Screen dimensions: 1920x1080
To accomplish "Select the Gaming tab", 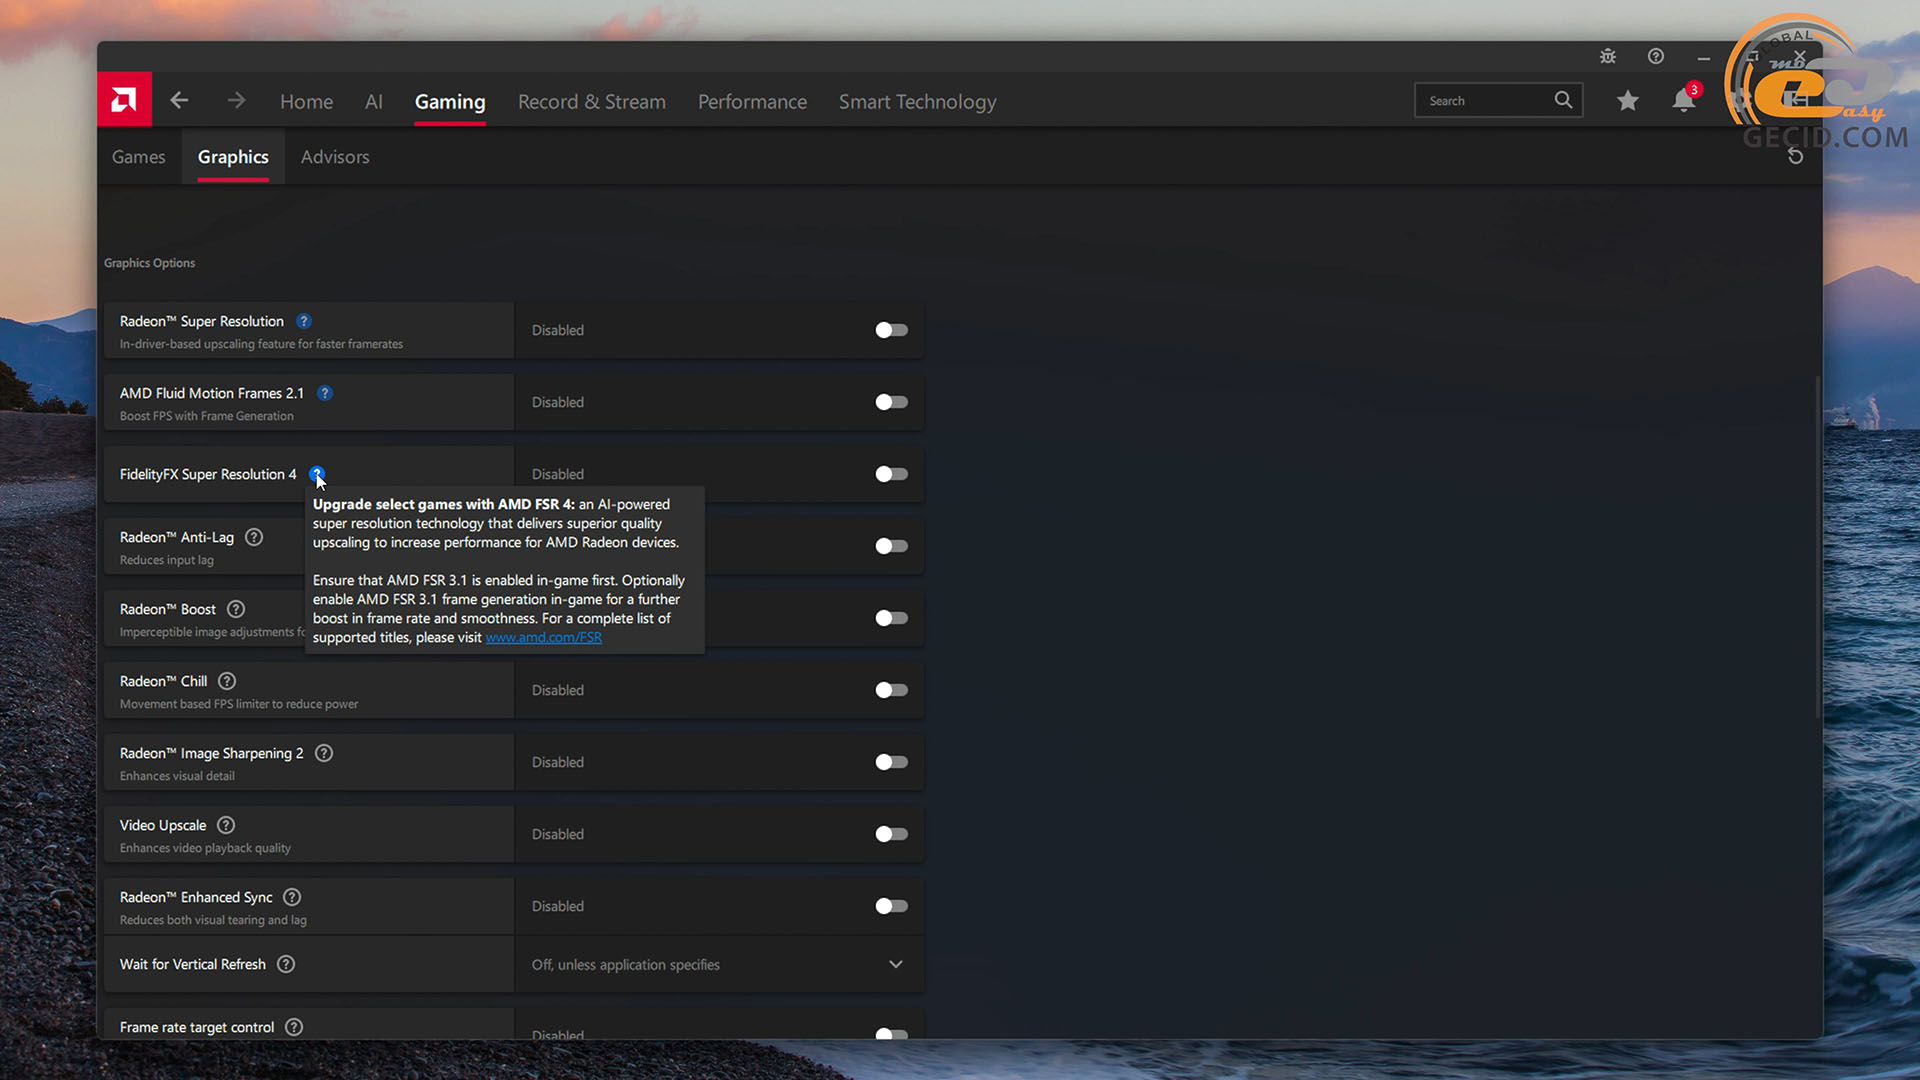I will coord(450,101).
